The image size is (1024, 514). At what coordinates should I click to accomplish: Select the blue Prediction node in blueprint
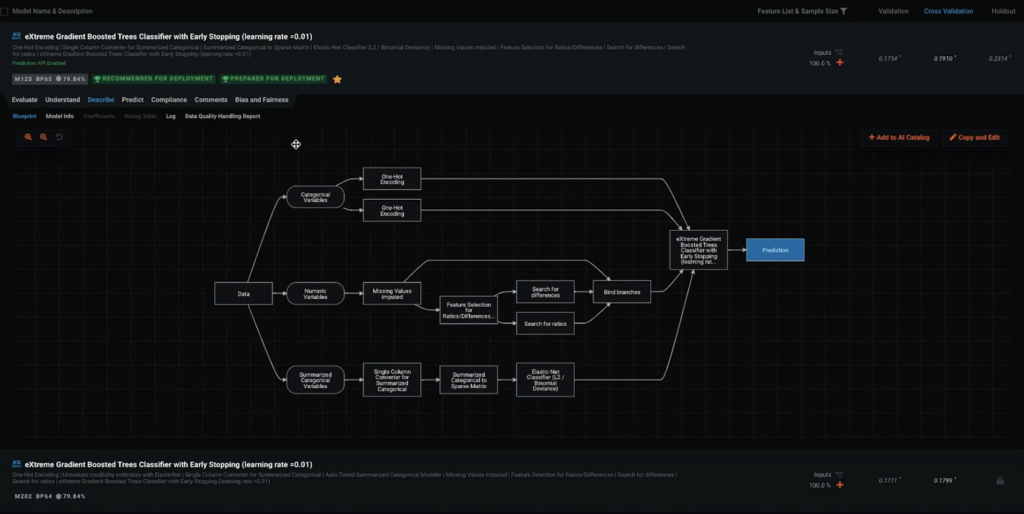[774, 250]
